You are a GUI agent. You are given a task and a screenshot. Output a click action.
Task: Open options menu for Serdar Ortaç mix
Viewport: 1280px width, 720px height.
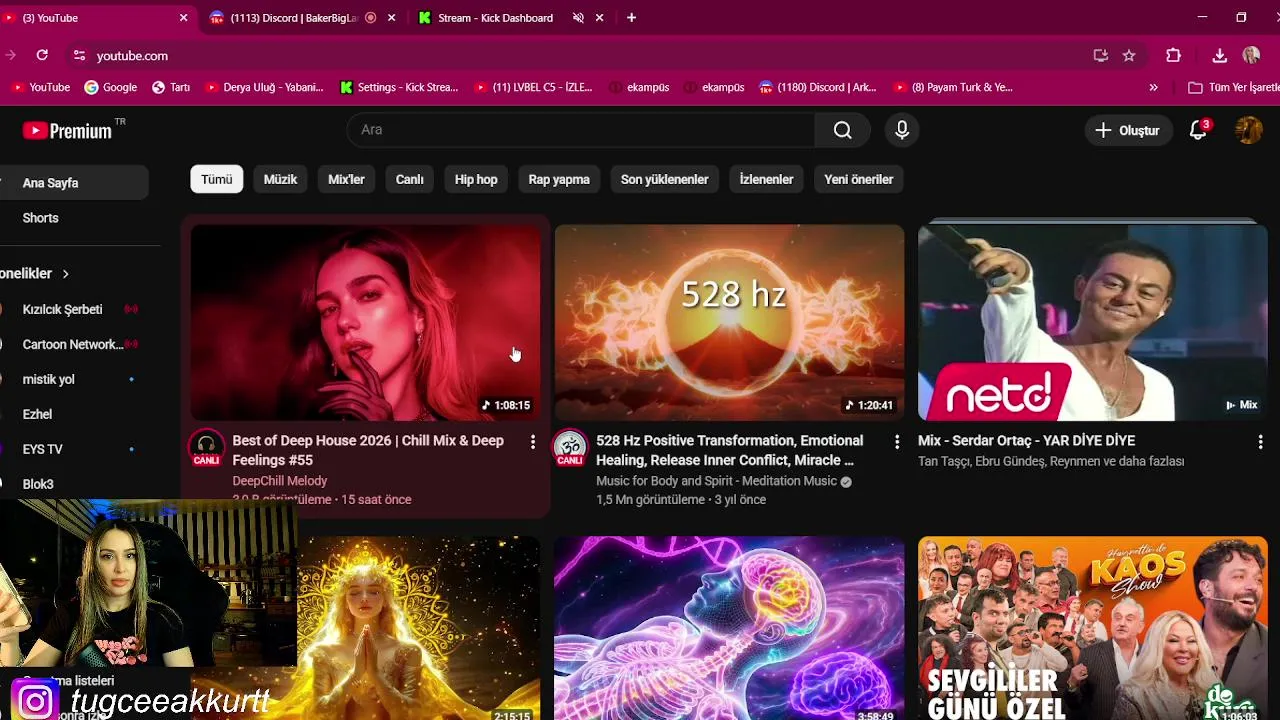(1260, 441)
